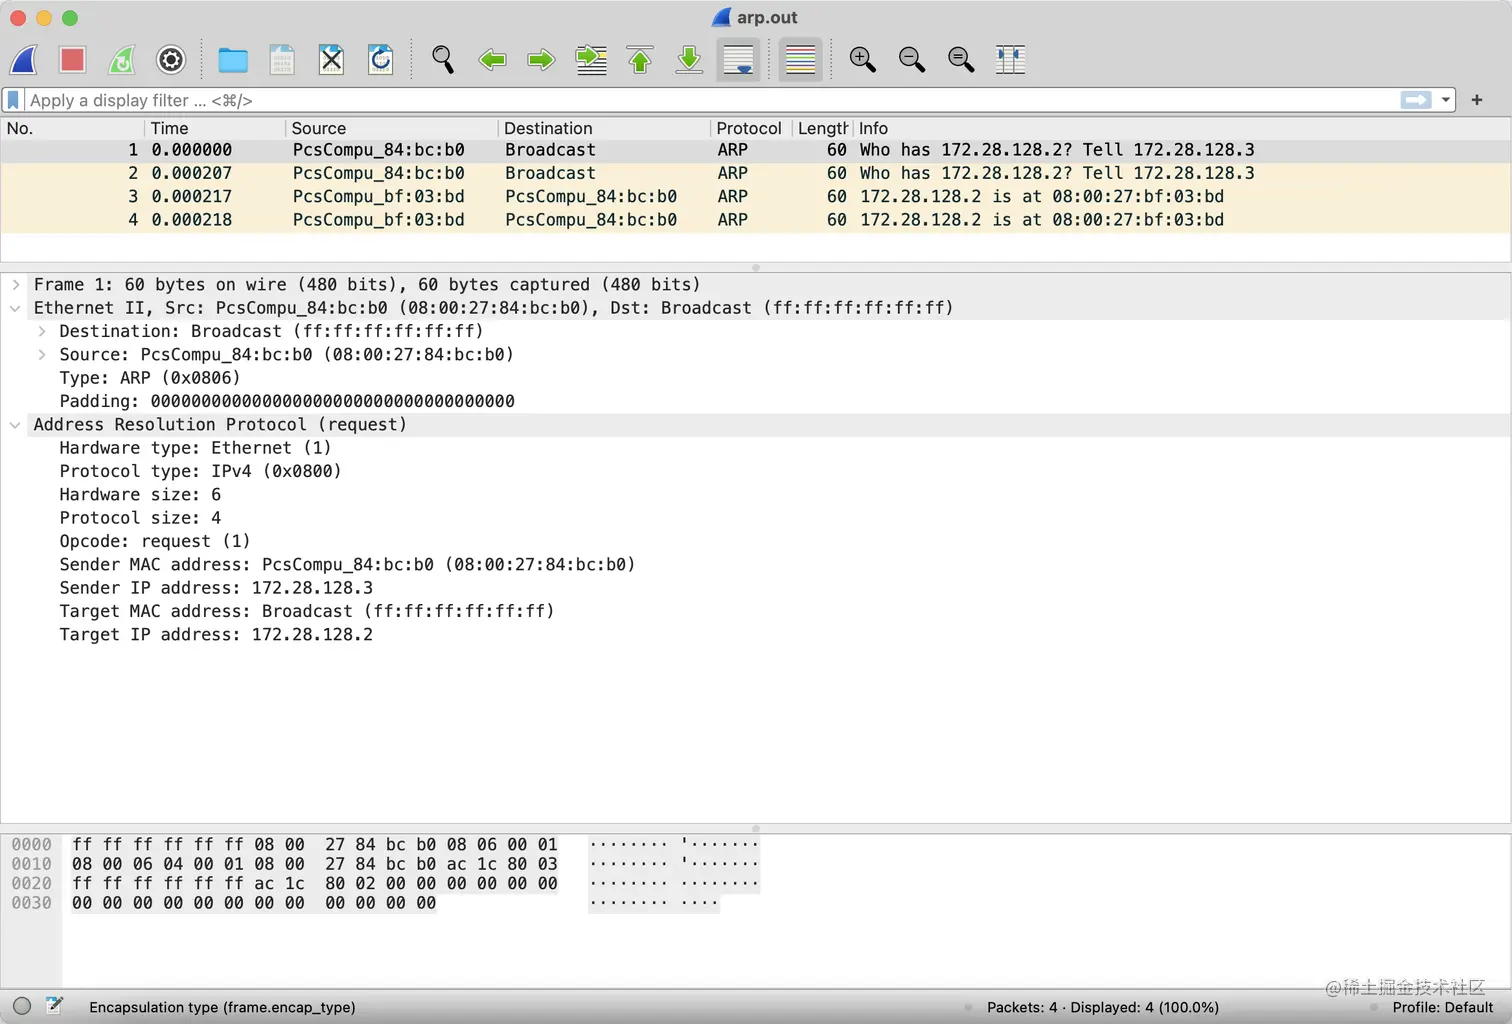
Task: Select packet 3 at time 0.000217
Action: (755, 197)
